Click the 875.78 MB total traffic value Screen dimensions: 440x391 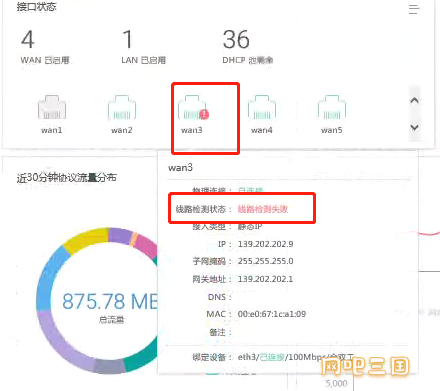[110, 301]
